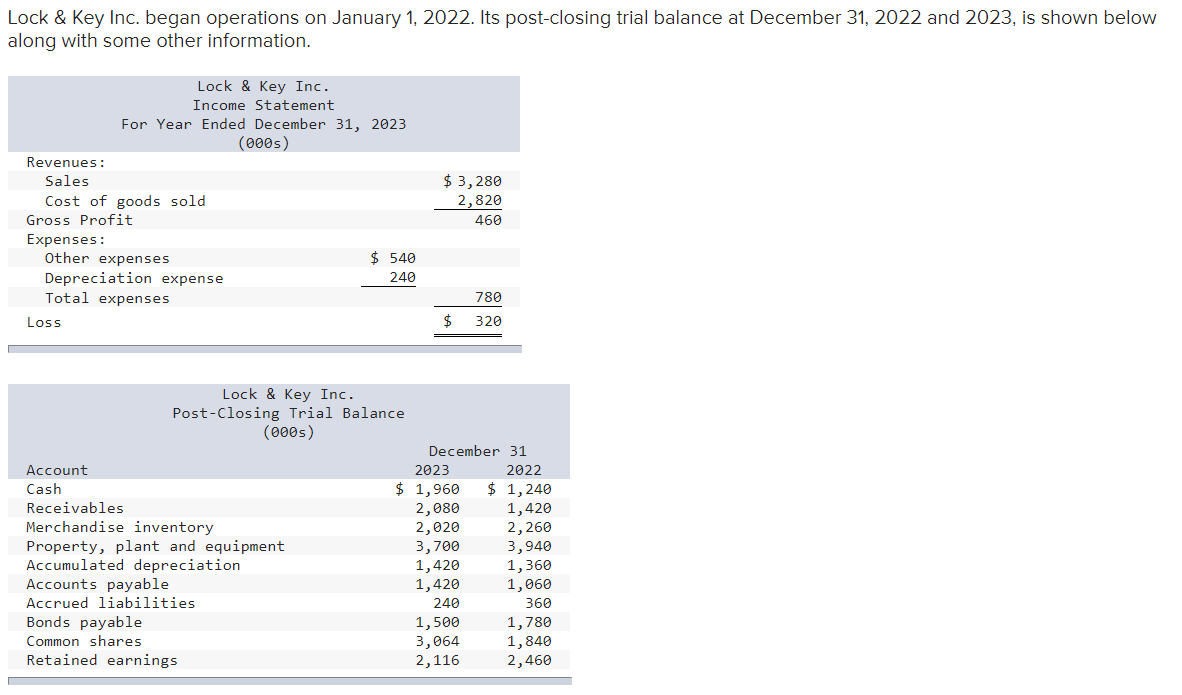Click the 'Bonds payable' account label
1182x695 pixels.
pyautogui.click(x=84, y=623)
